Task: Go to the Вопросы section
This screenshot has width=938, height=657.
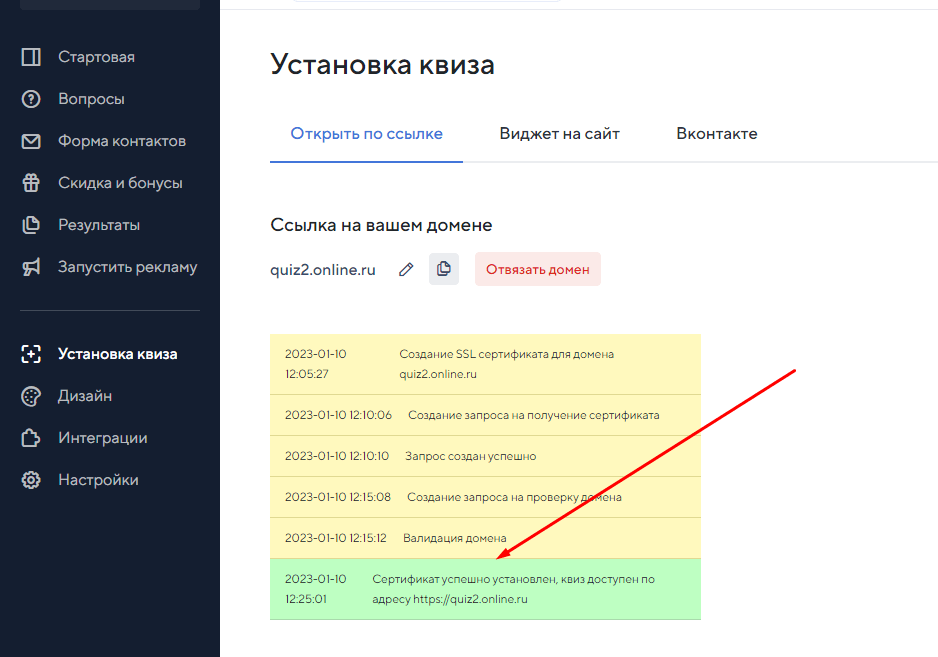Action: (92, 99)
